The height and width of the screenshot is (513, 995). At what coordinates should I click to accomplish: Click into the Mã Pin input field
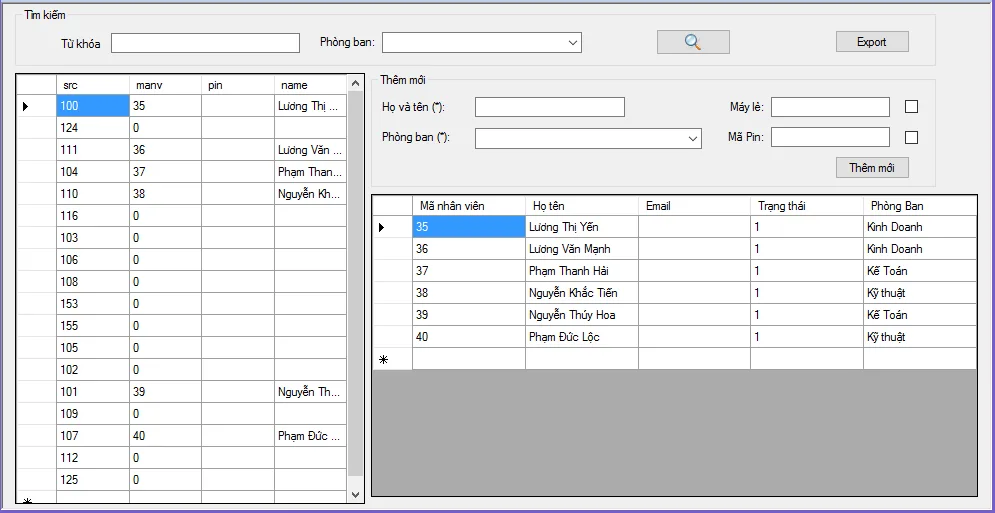829,137
